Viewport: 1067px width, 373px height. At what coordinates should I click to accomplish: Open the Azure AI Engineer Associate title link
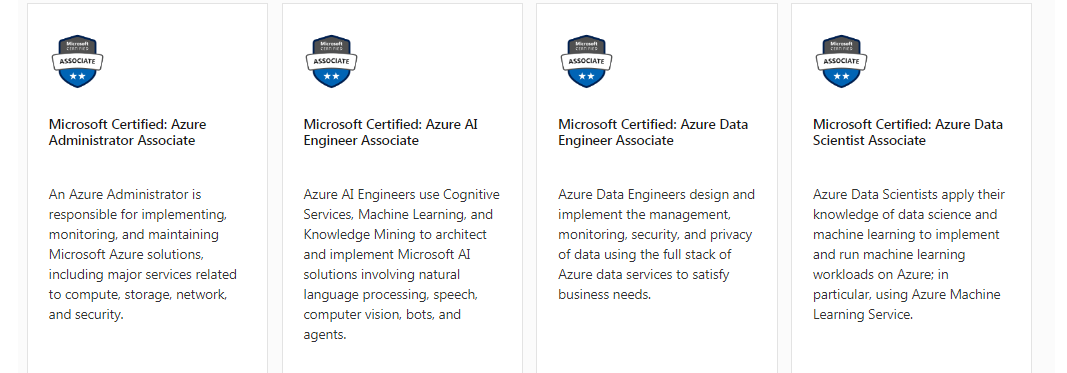pyautogui.click(x=391, y=132)
